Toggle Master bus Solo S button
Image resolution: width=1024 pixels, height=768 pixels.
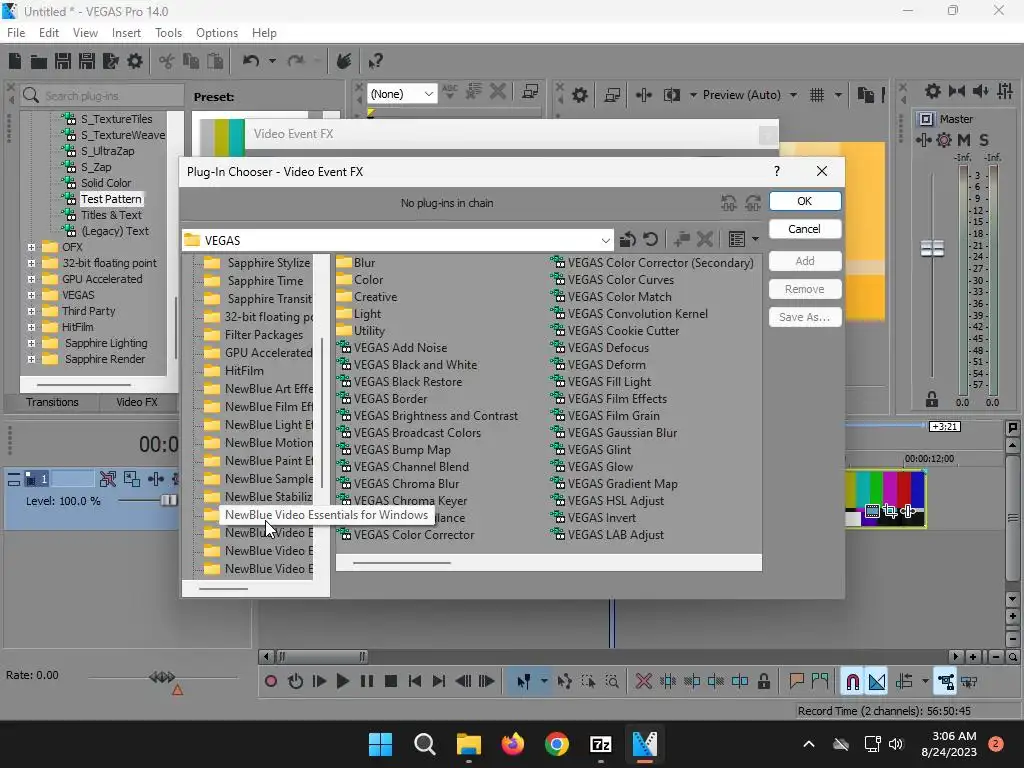(984, 140)
